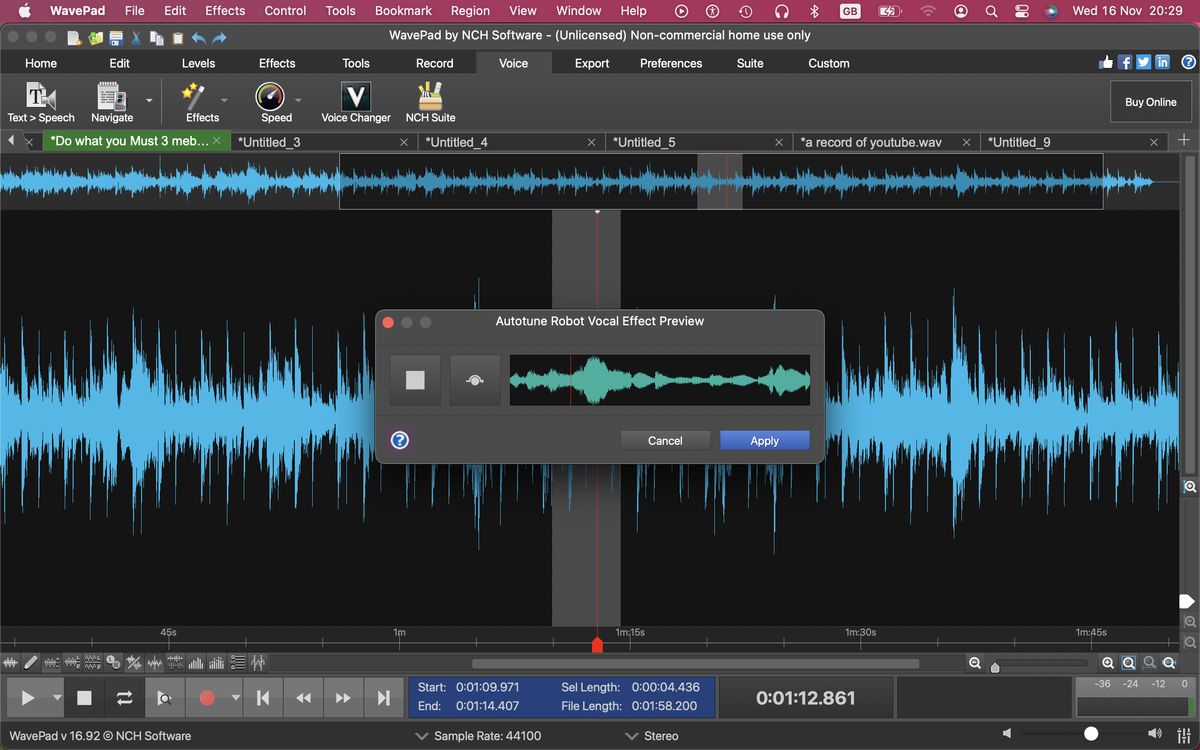Open the Navigate tool
Viewport: 1200px width, 750px height.
(x=113, y=100)
